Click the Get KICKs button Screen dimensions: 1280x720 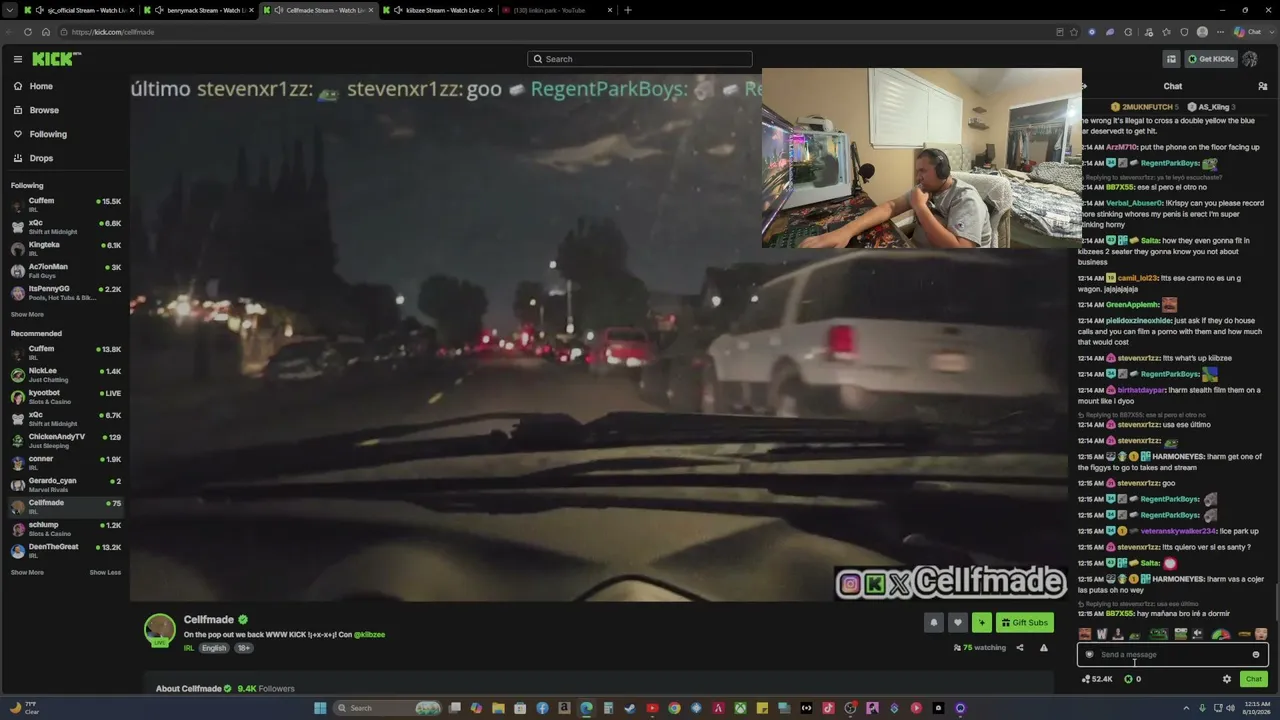coord(1211,59)
